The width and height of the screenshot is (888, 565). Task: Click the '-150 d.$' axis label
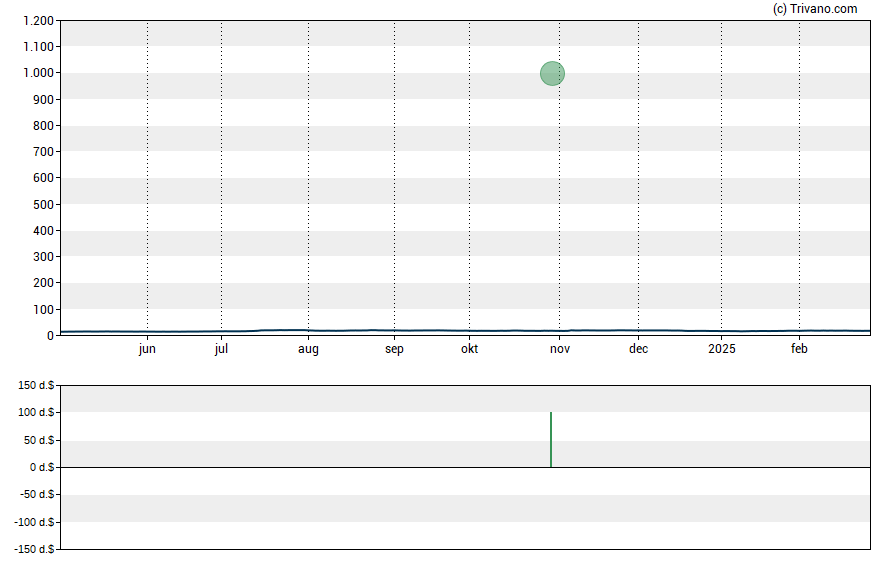click(x=34, y=549)
